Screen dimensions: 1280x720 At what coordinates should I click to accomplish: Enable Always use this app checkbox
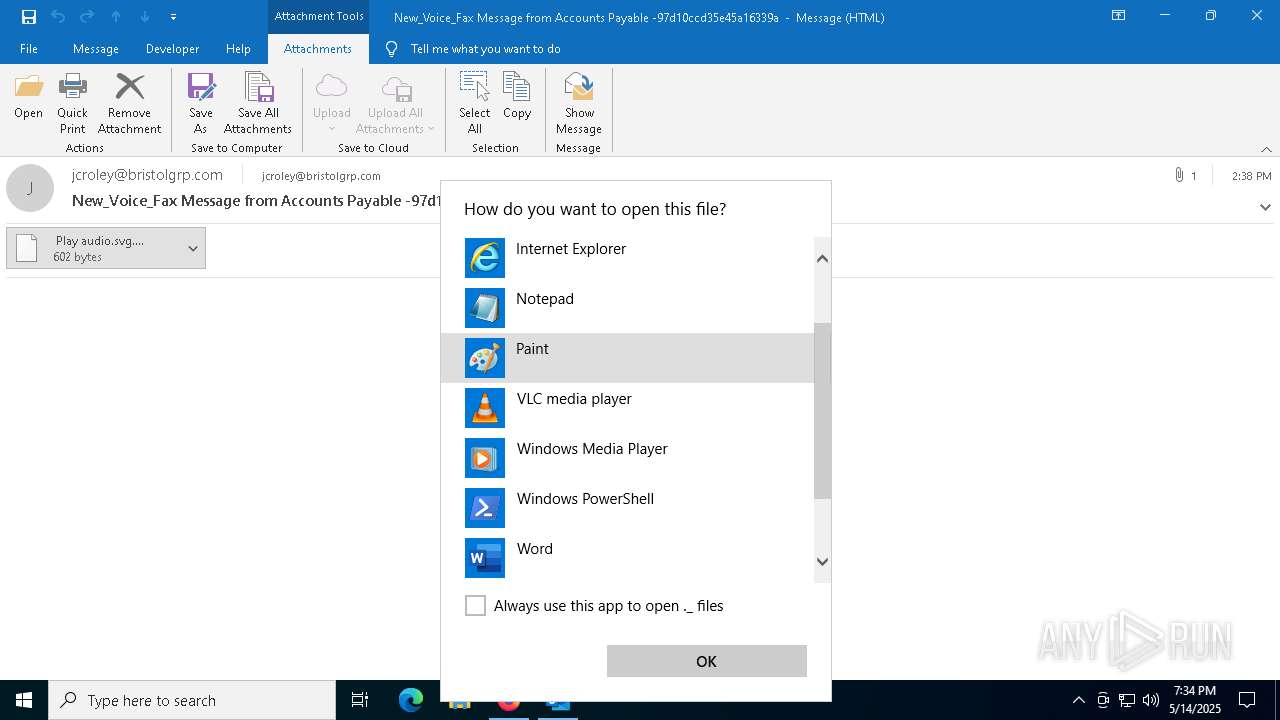[475, 606]
